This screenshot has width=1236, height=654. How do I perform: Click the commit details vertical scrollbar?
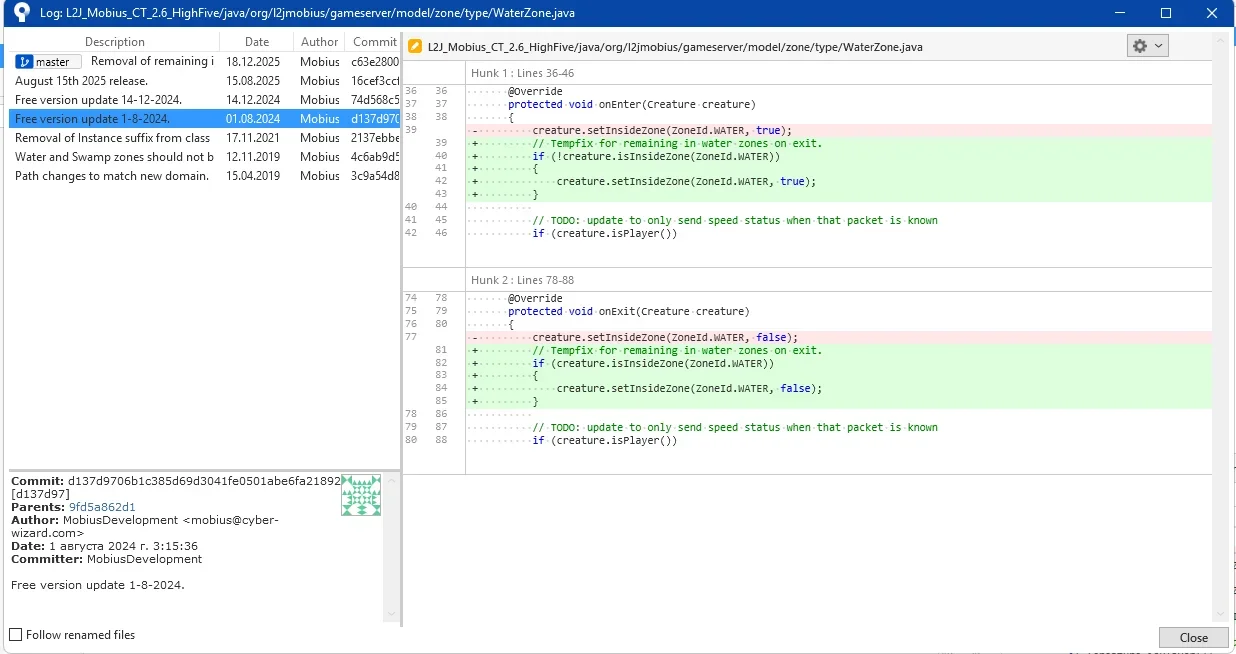point(391,548)
